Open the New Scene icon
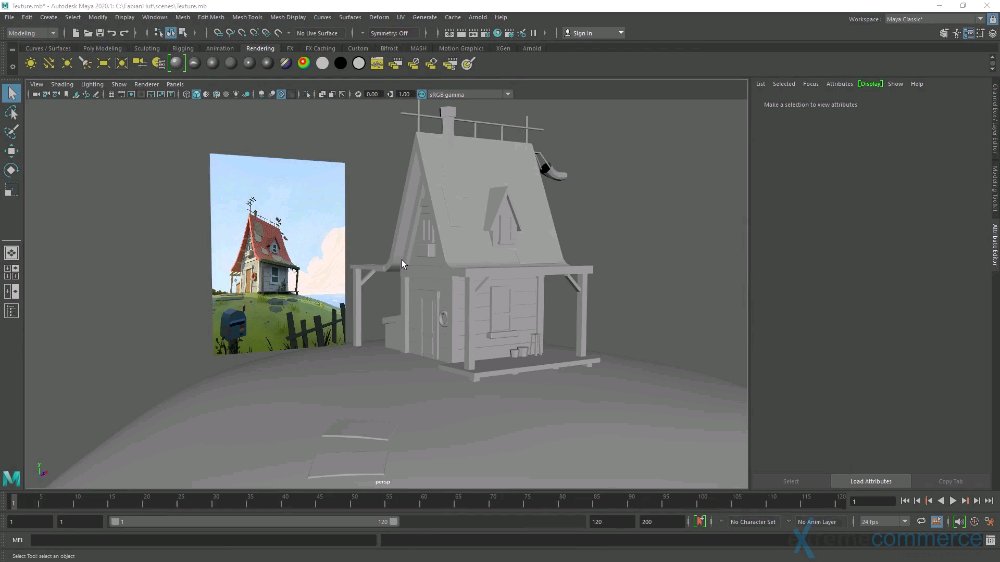This screenshot has width=1000, height=562. click(76, 33)
